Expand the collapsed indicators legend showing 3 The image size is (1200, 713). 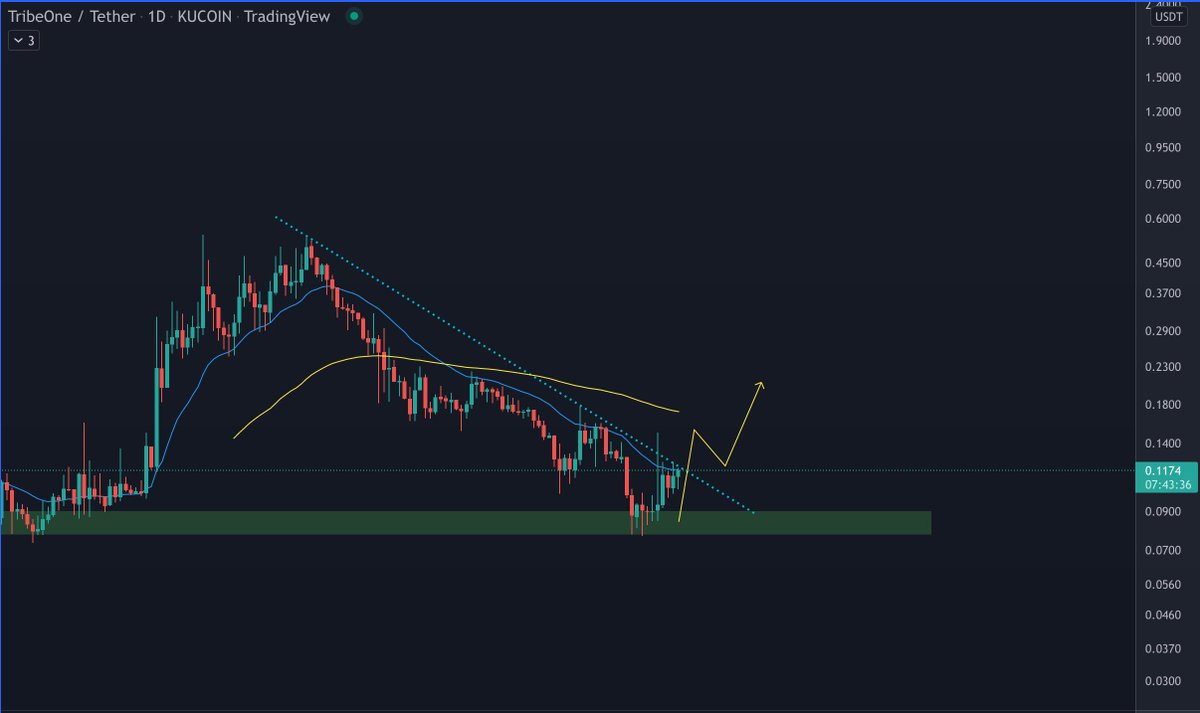tap(24, 40)
